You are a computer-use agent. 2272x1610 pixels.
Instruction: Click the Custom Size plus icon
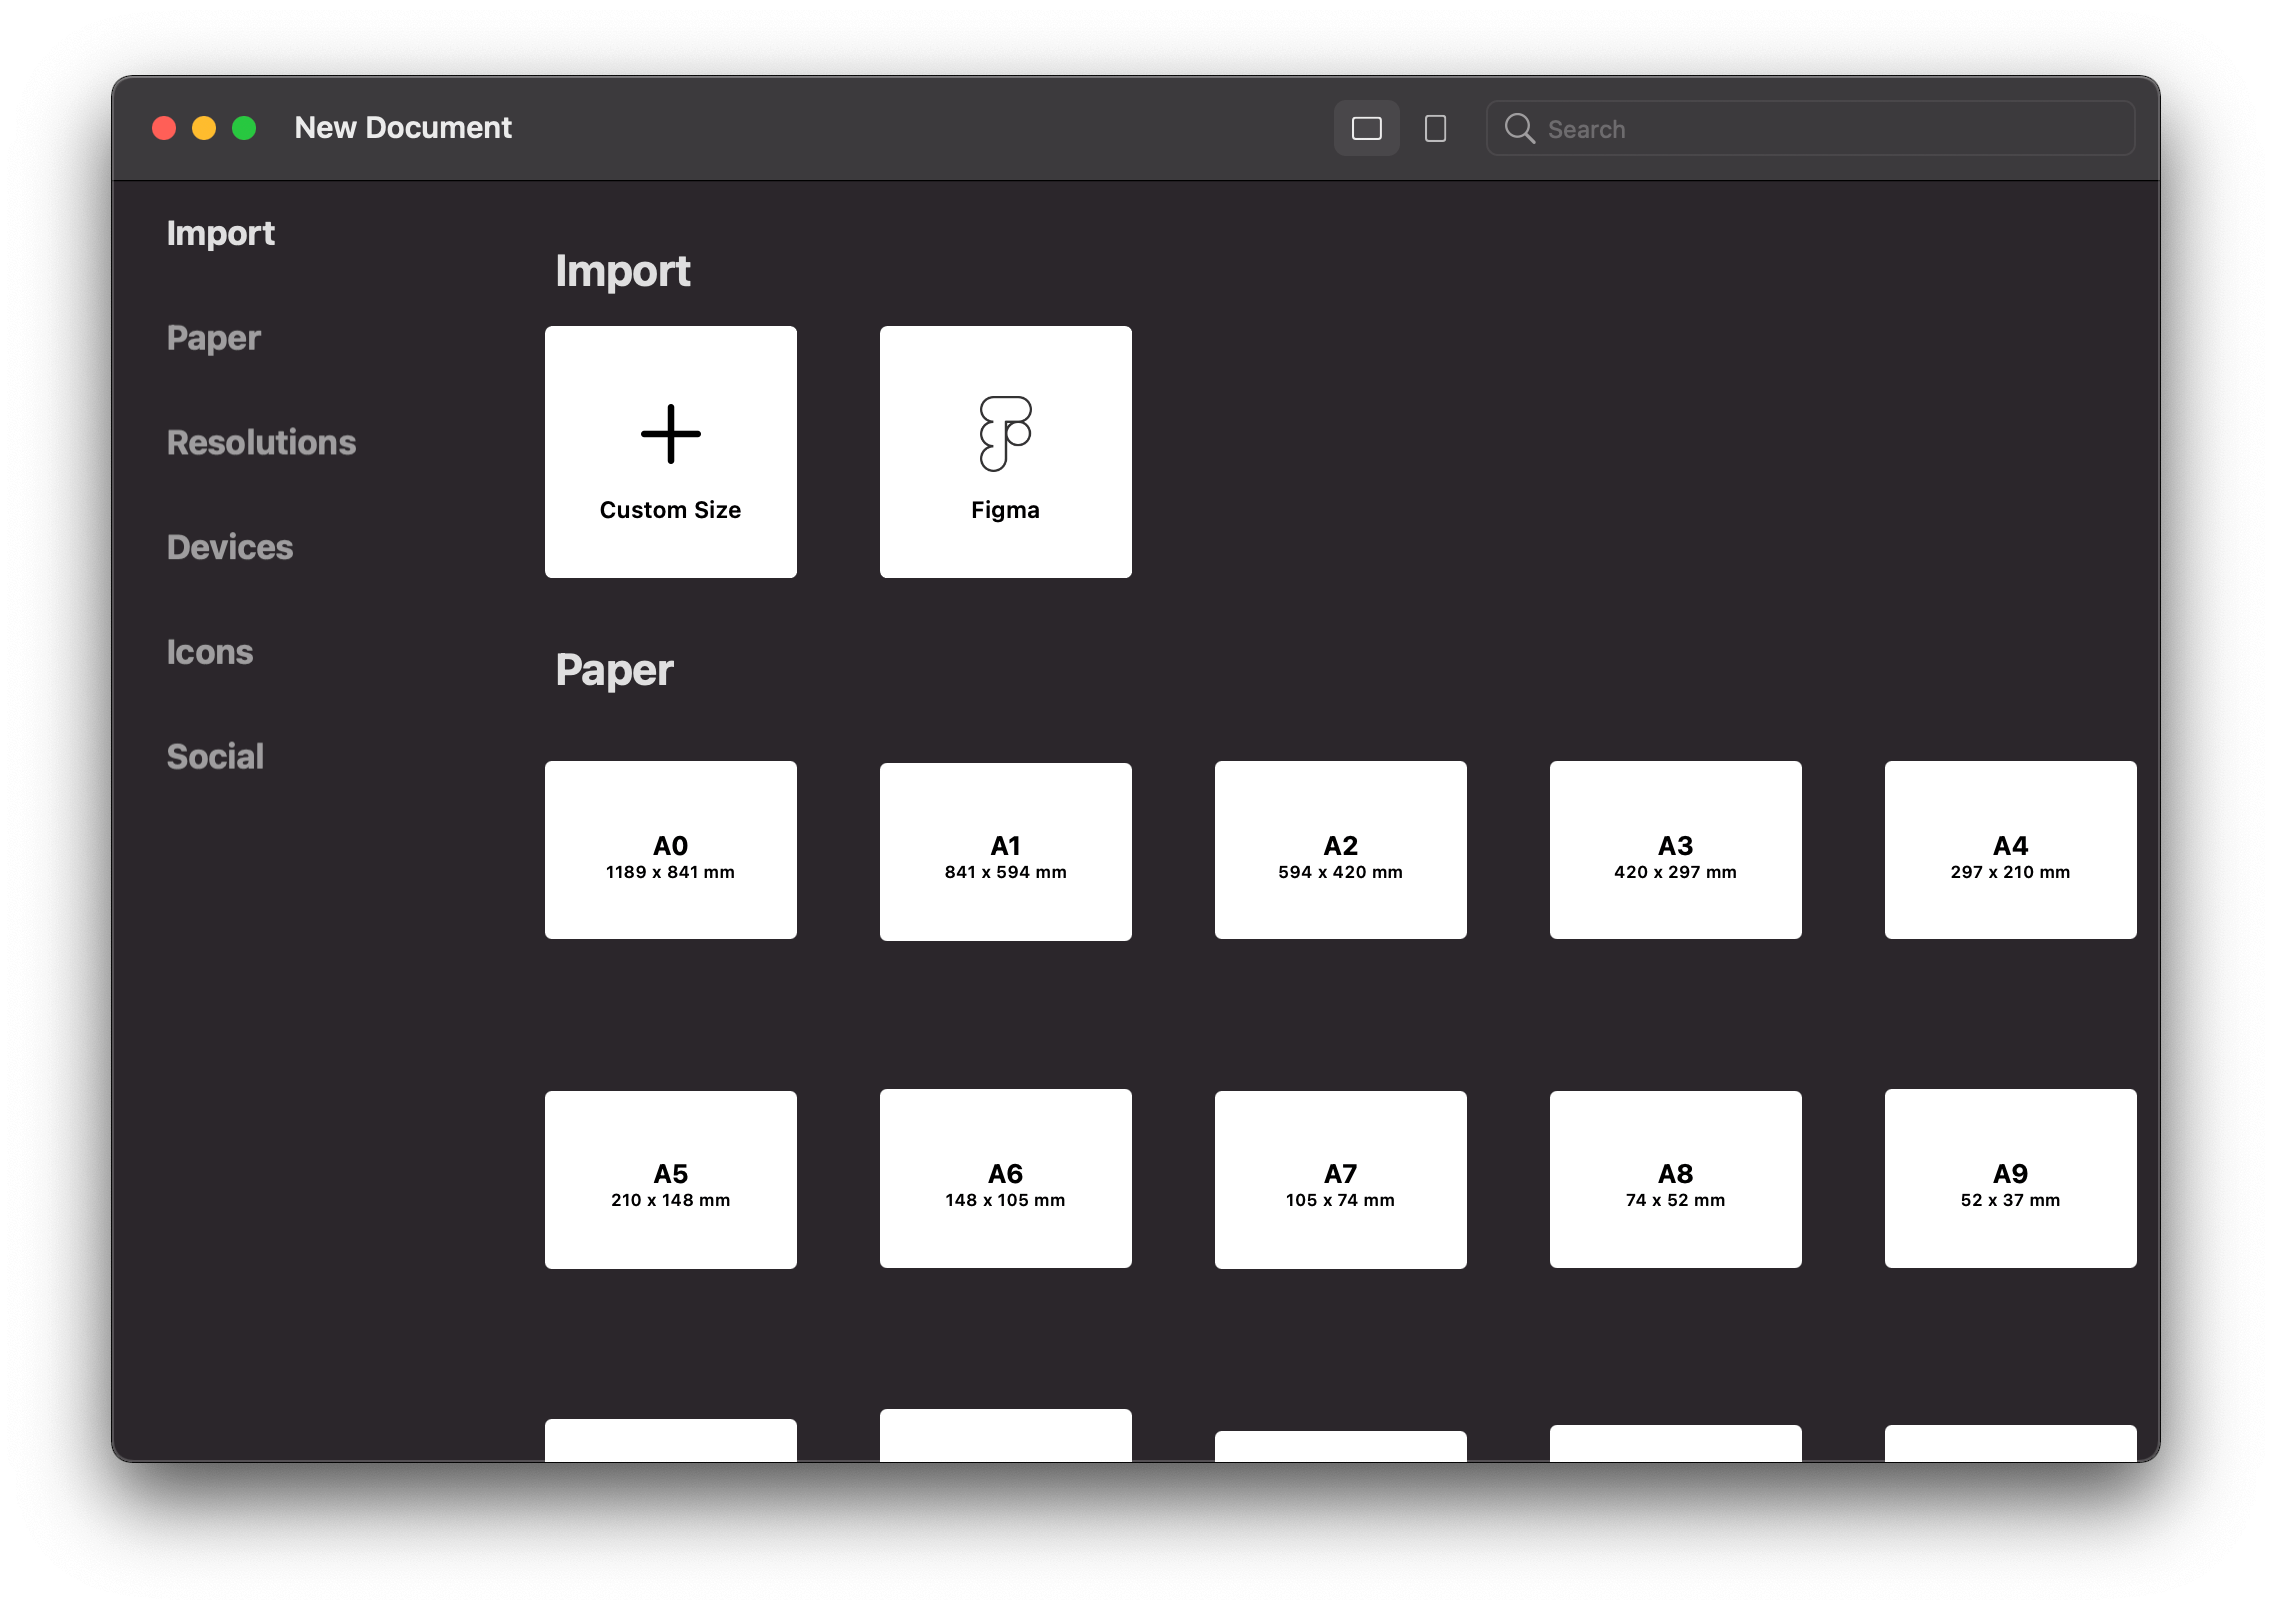[x=670, y=434]
